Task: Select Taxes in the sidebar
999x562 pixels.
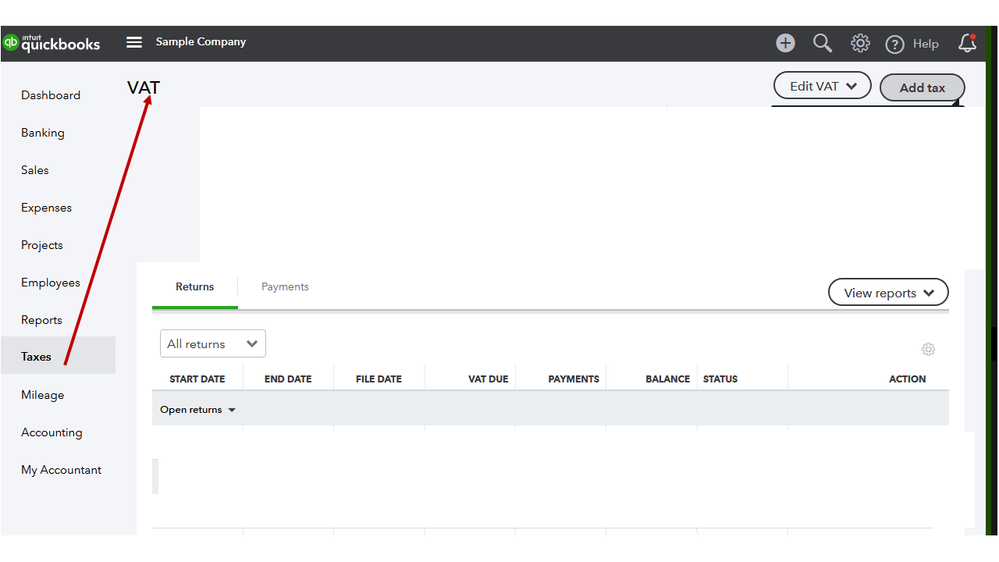Action: 58,355
